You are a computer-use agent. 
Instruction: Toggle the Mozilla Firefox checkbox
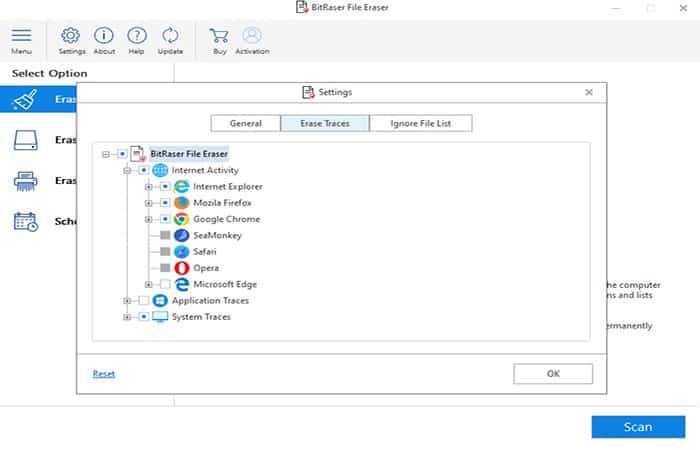165,203
